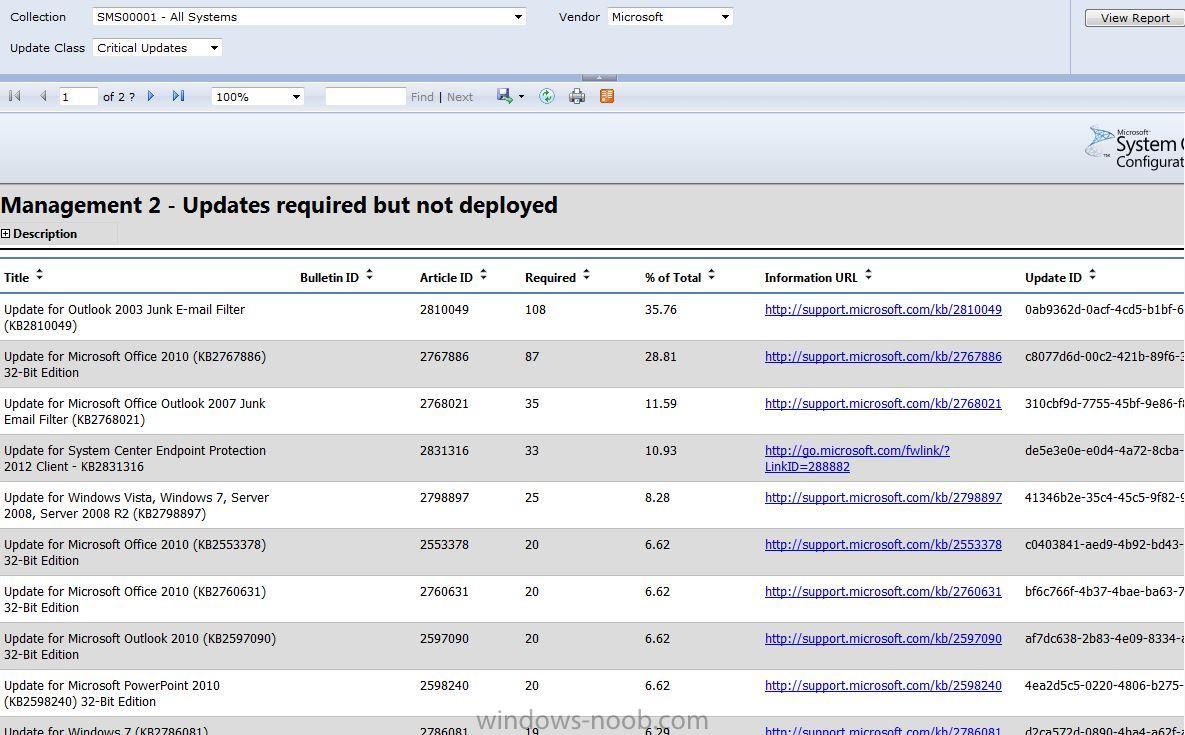Viewport: 1185px width, 735px height.
Task: Sort the table by Title
Action: 39,276
